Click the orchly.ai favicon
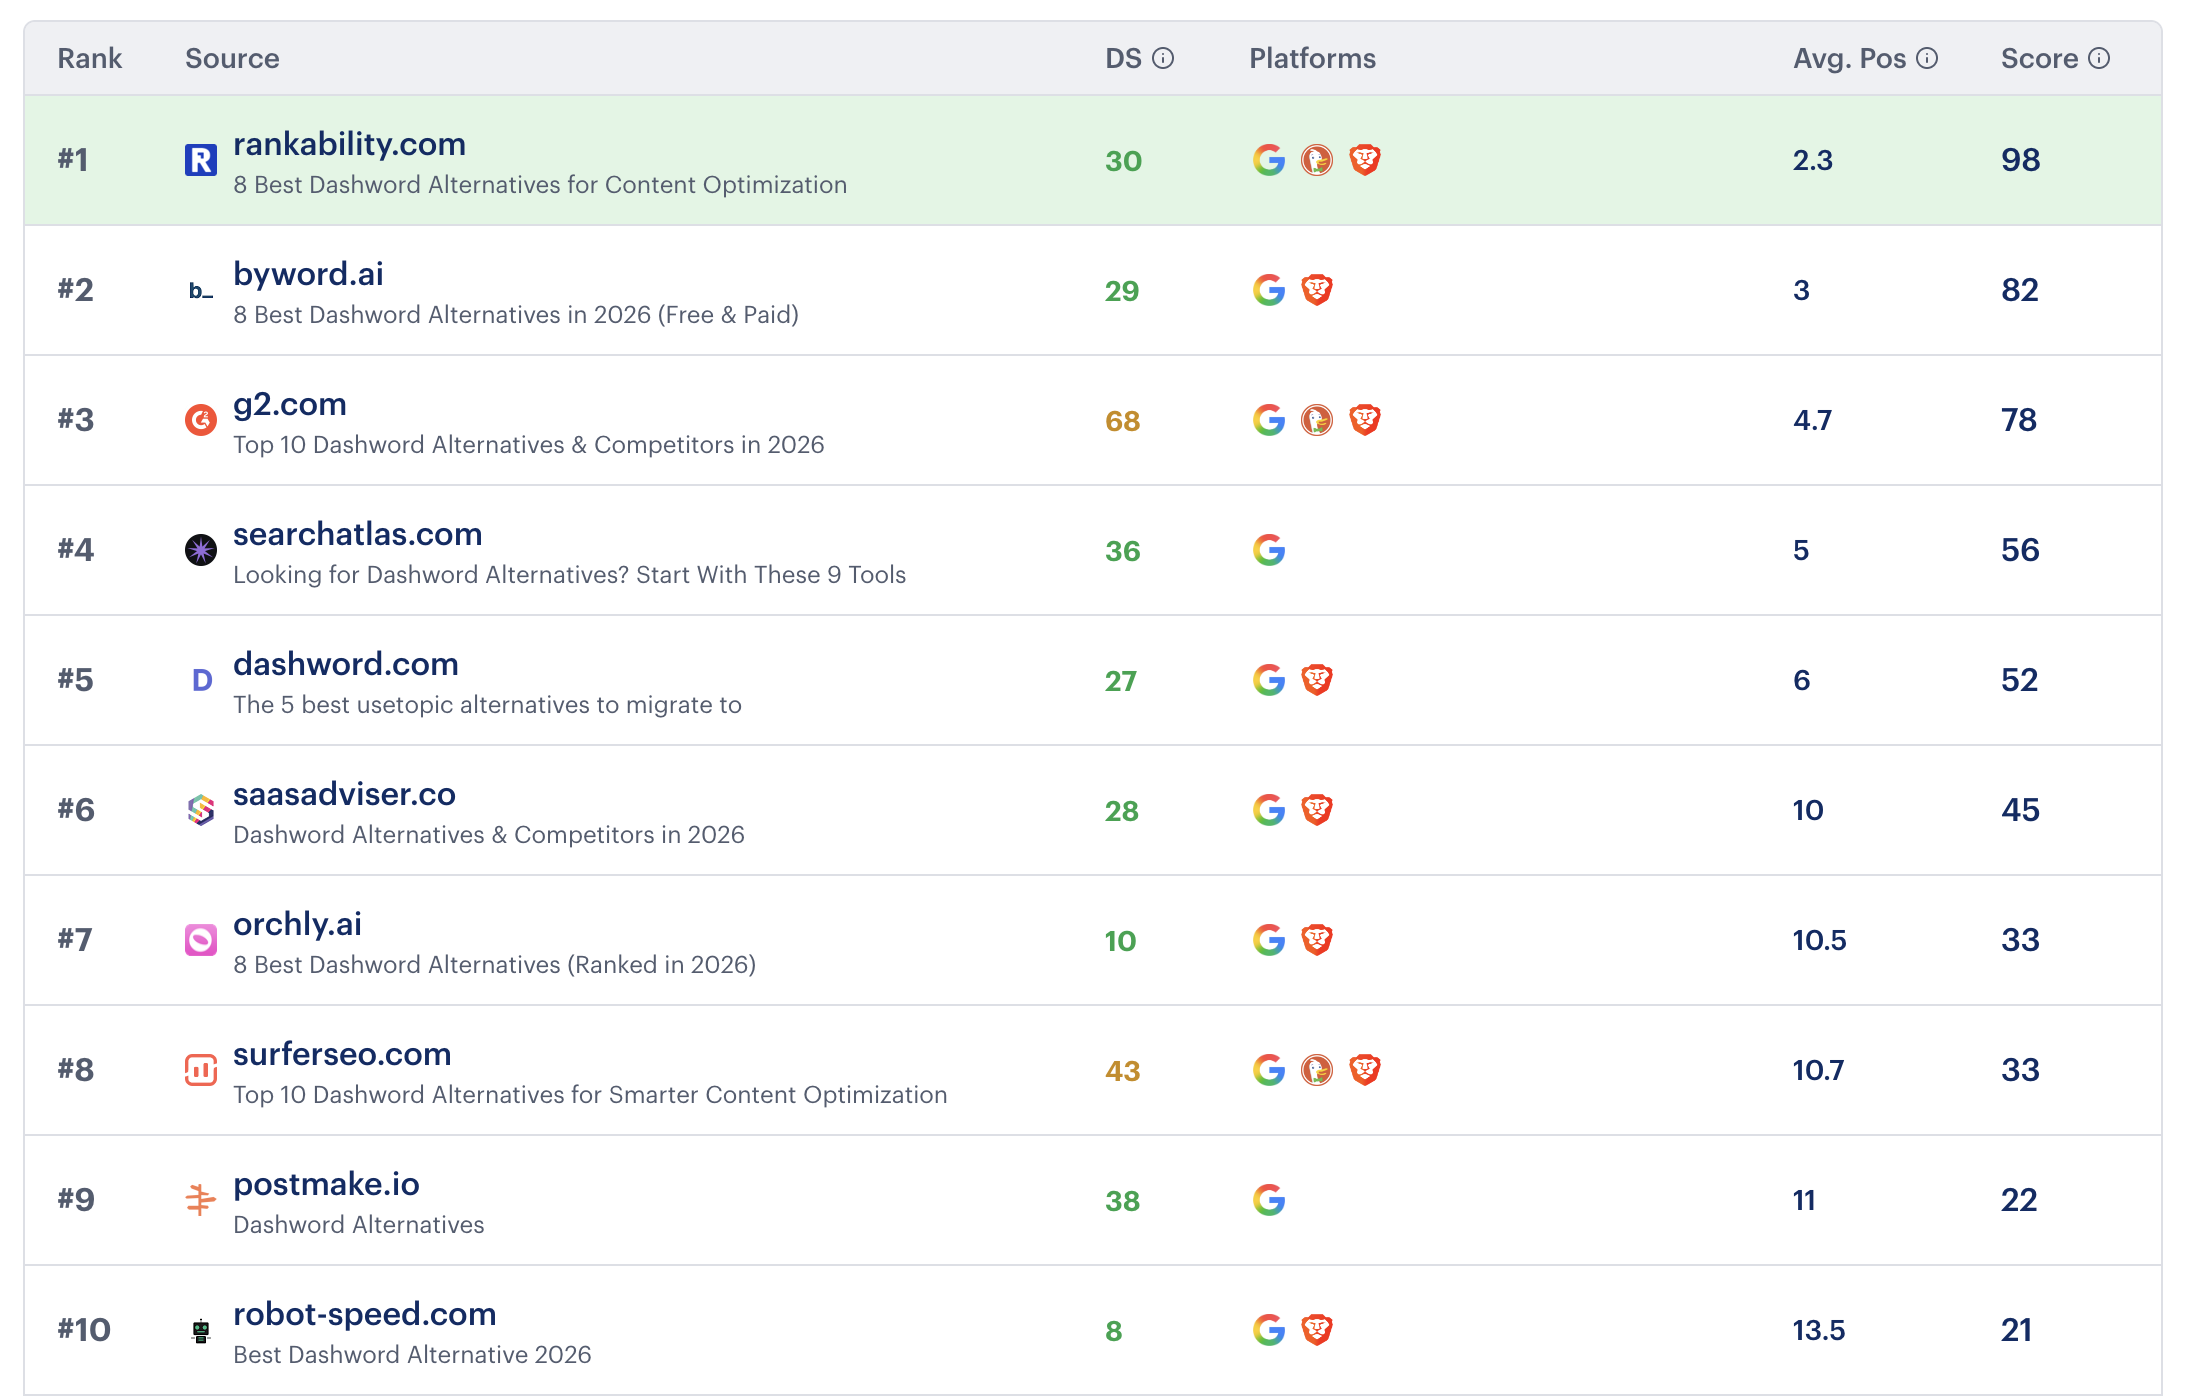 pyautogui.click(x=200, y=939)
